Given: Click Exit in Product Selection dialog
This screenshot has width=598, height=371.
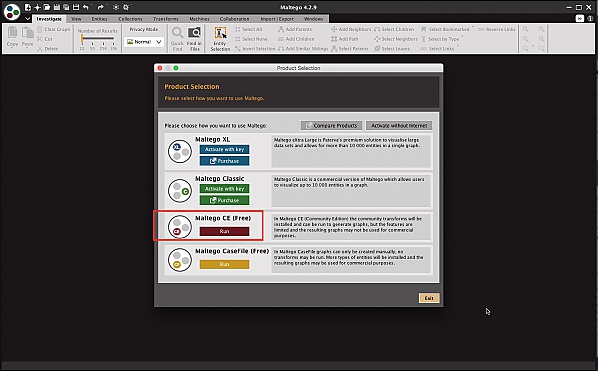Looking at the screenshot, I should pos(429,298).
